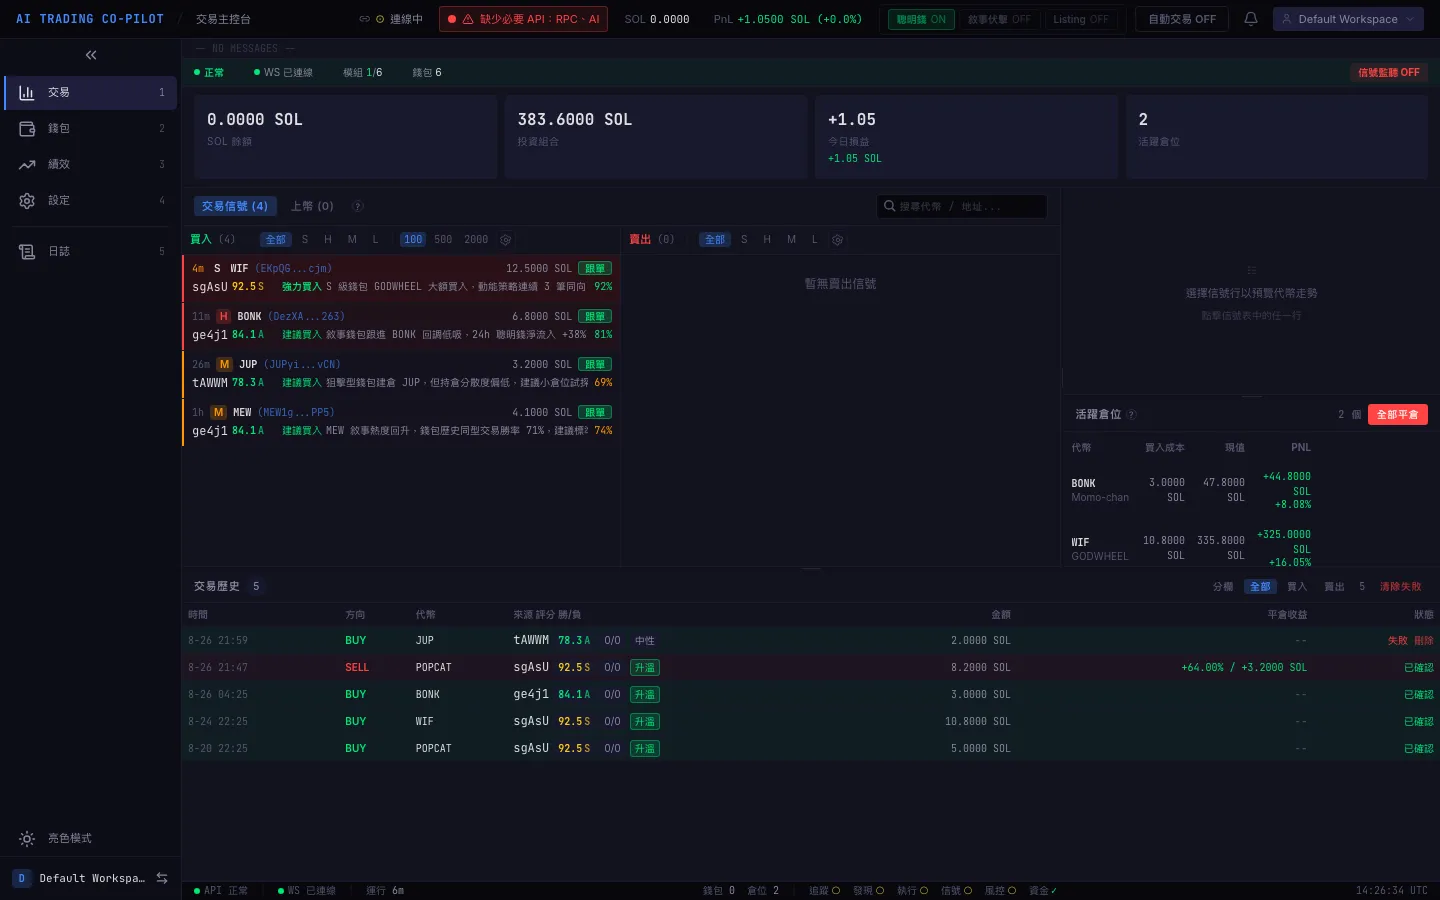This screenshot has height=900, width=1440.
Task: Open buy signals column settings gear
Action: [x=505, y=240]
